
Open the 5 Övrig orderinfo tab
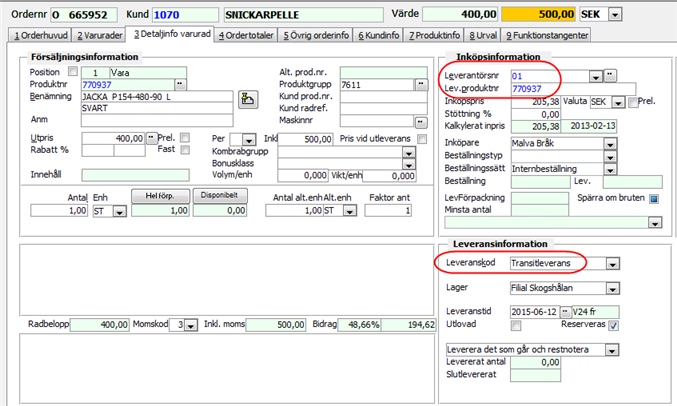(316, 35)
